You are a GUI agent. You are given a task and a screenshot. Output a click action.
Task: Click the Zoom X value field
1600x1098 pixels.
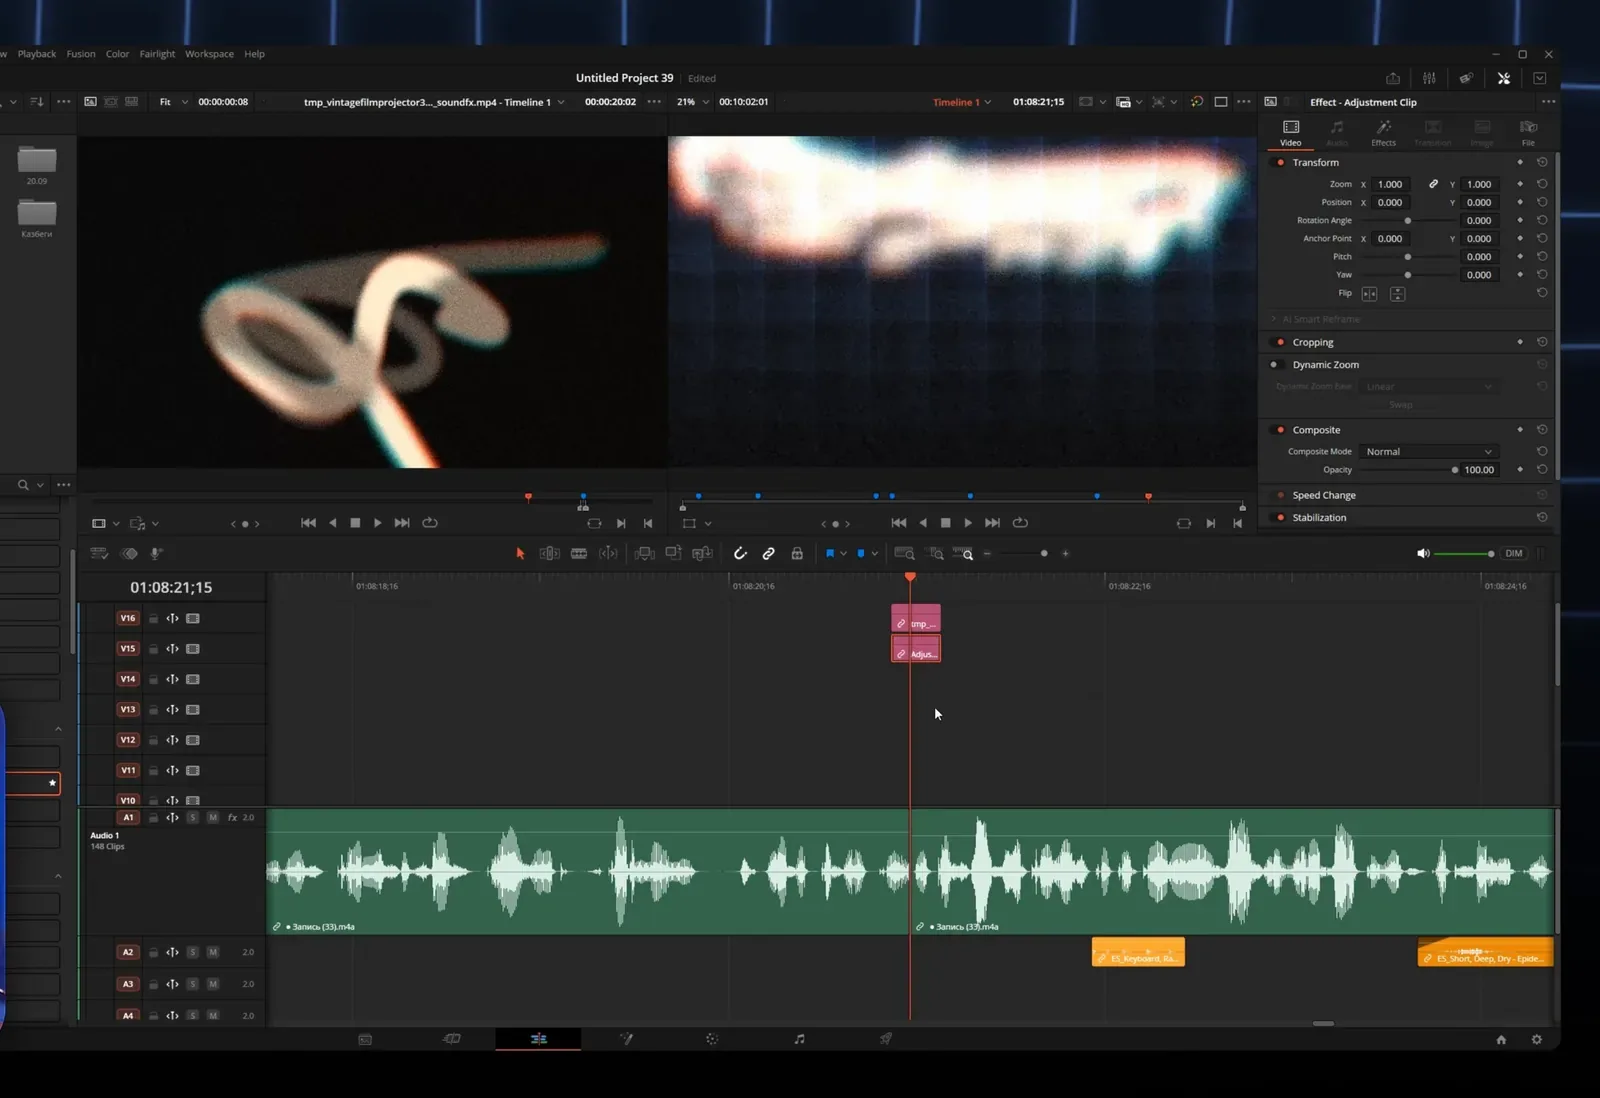pyautogui.click(x=1390, y=184)
